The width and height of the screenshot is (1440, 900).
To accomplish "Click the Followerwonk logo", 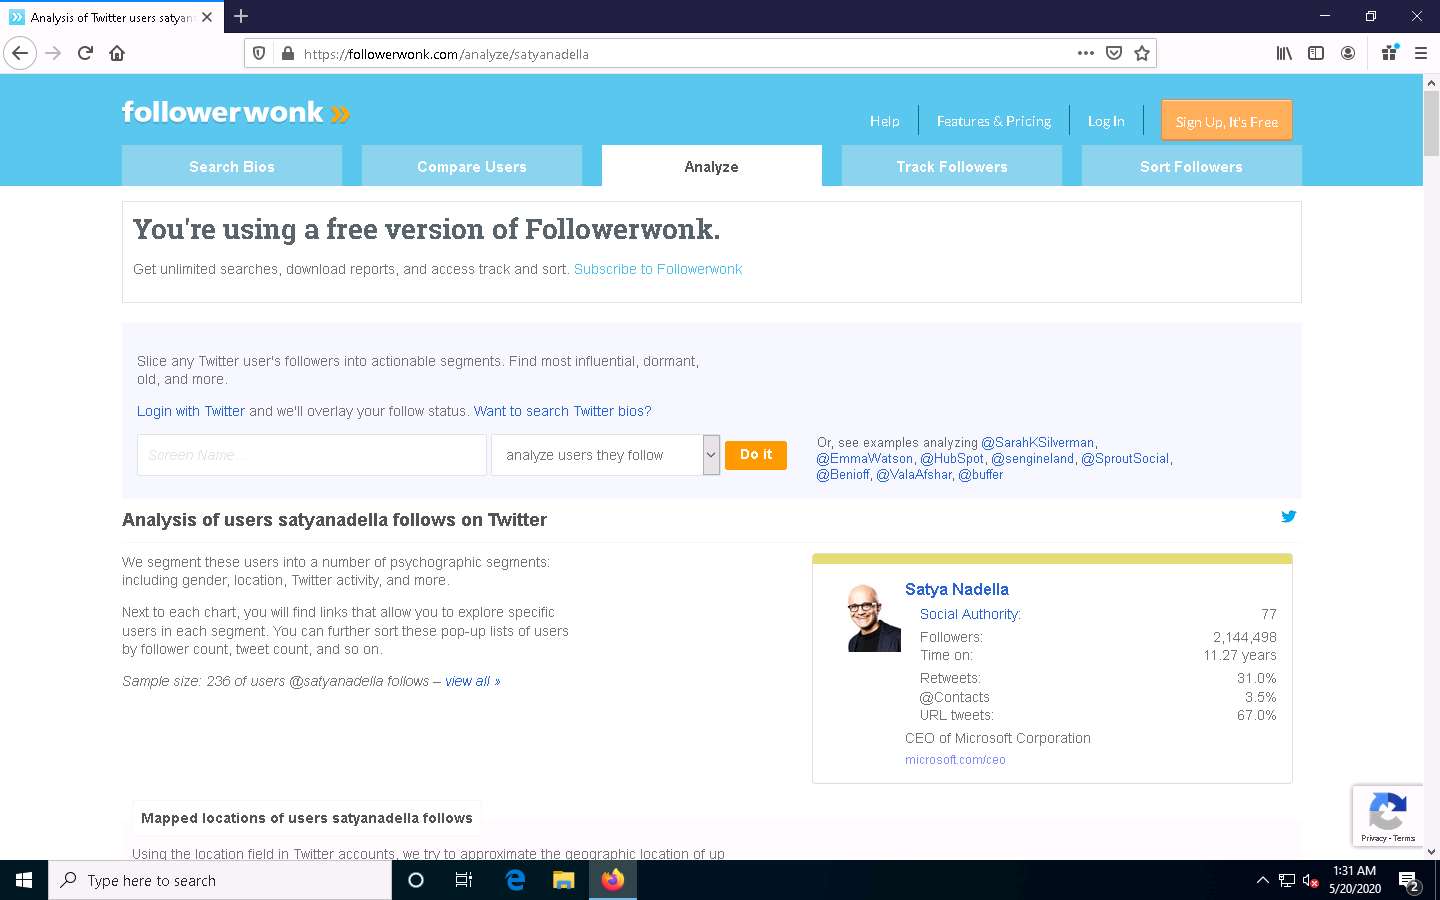I will point(236,112).
